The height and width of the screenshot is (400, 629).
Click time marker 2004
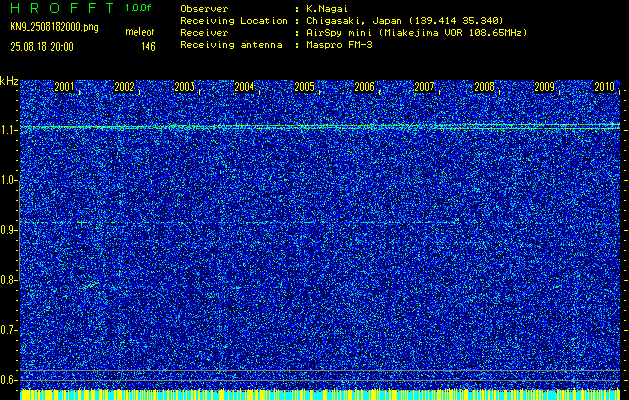pyautogui.click(x=244, y=87)
